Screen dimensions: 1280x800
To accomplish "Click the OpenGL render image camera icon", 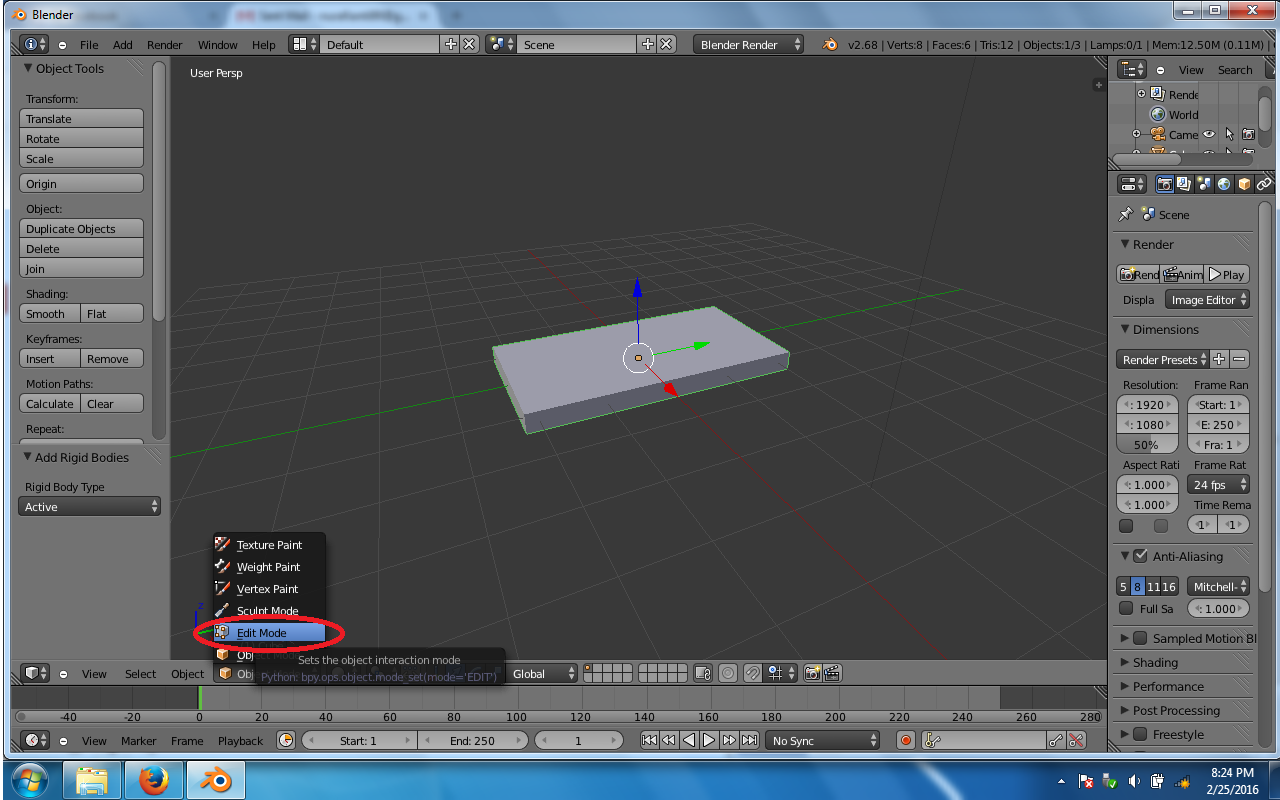I will tap(812, 673).
